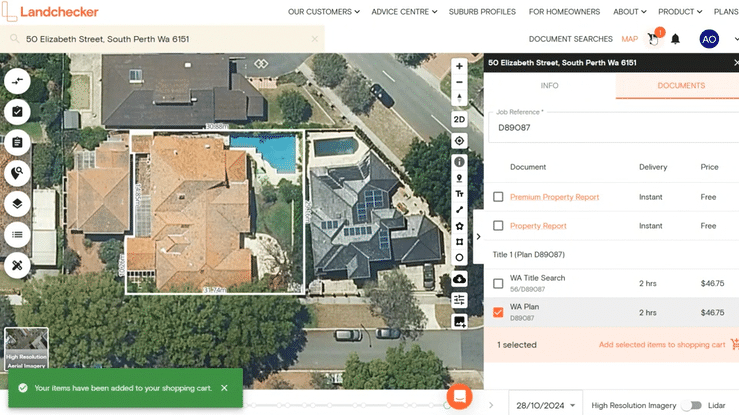Click the compare arrows sidebar button
739x415 pixels.
[x=17, y=81]
